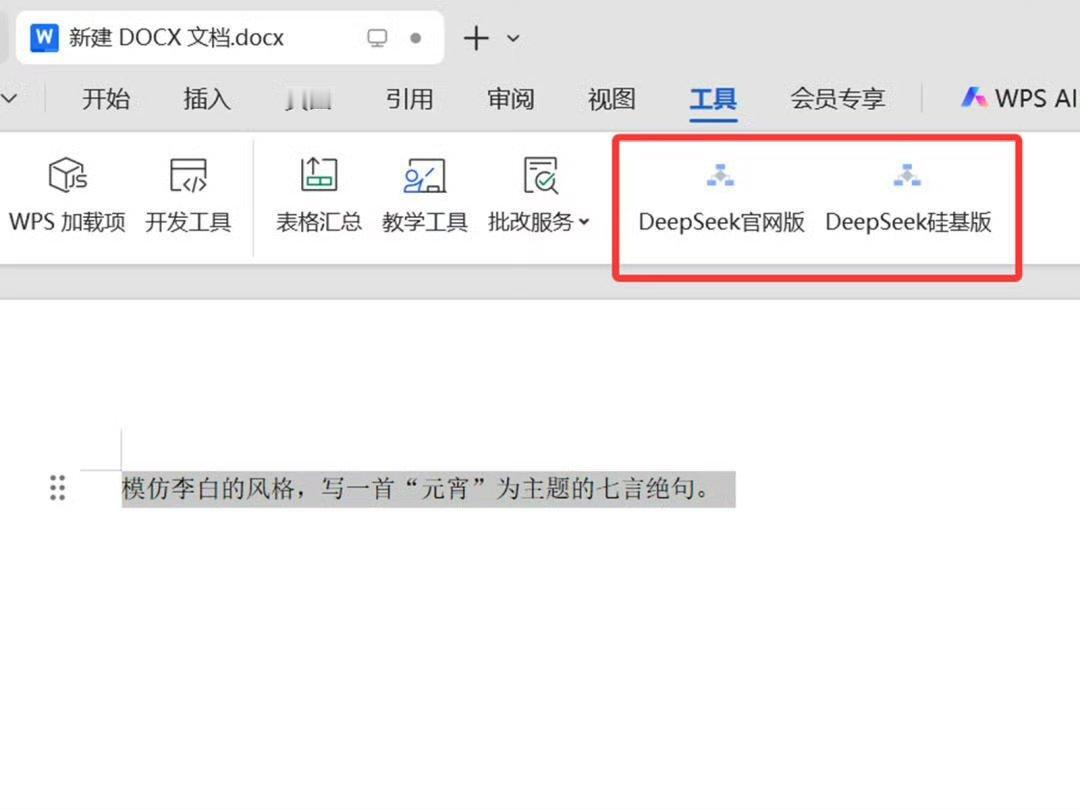Open the 会员专享 tab
The width and height of the screenshot is (1080, 810).
click(838, 98)
